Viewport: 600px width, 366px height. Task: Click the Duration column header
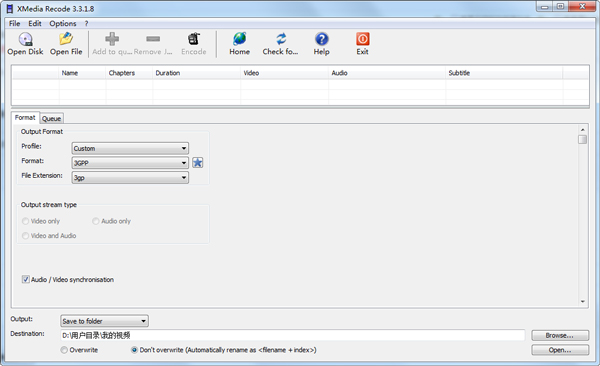click(x=197, y=73)
